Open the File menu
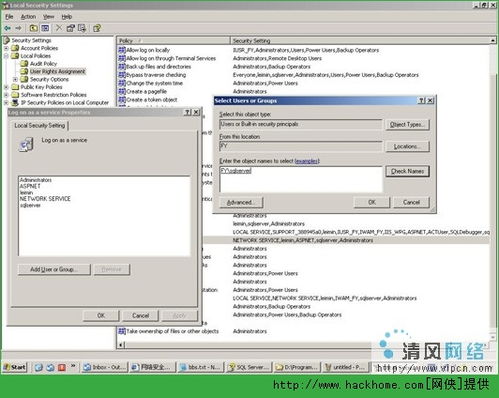This screenshot has height=398, width=499. coord(9,17)
